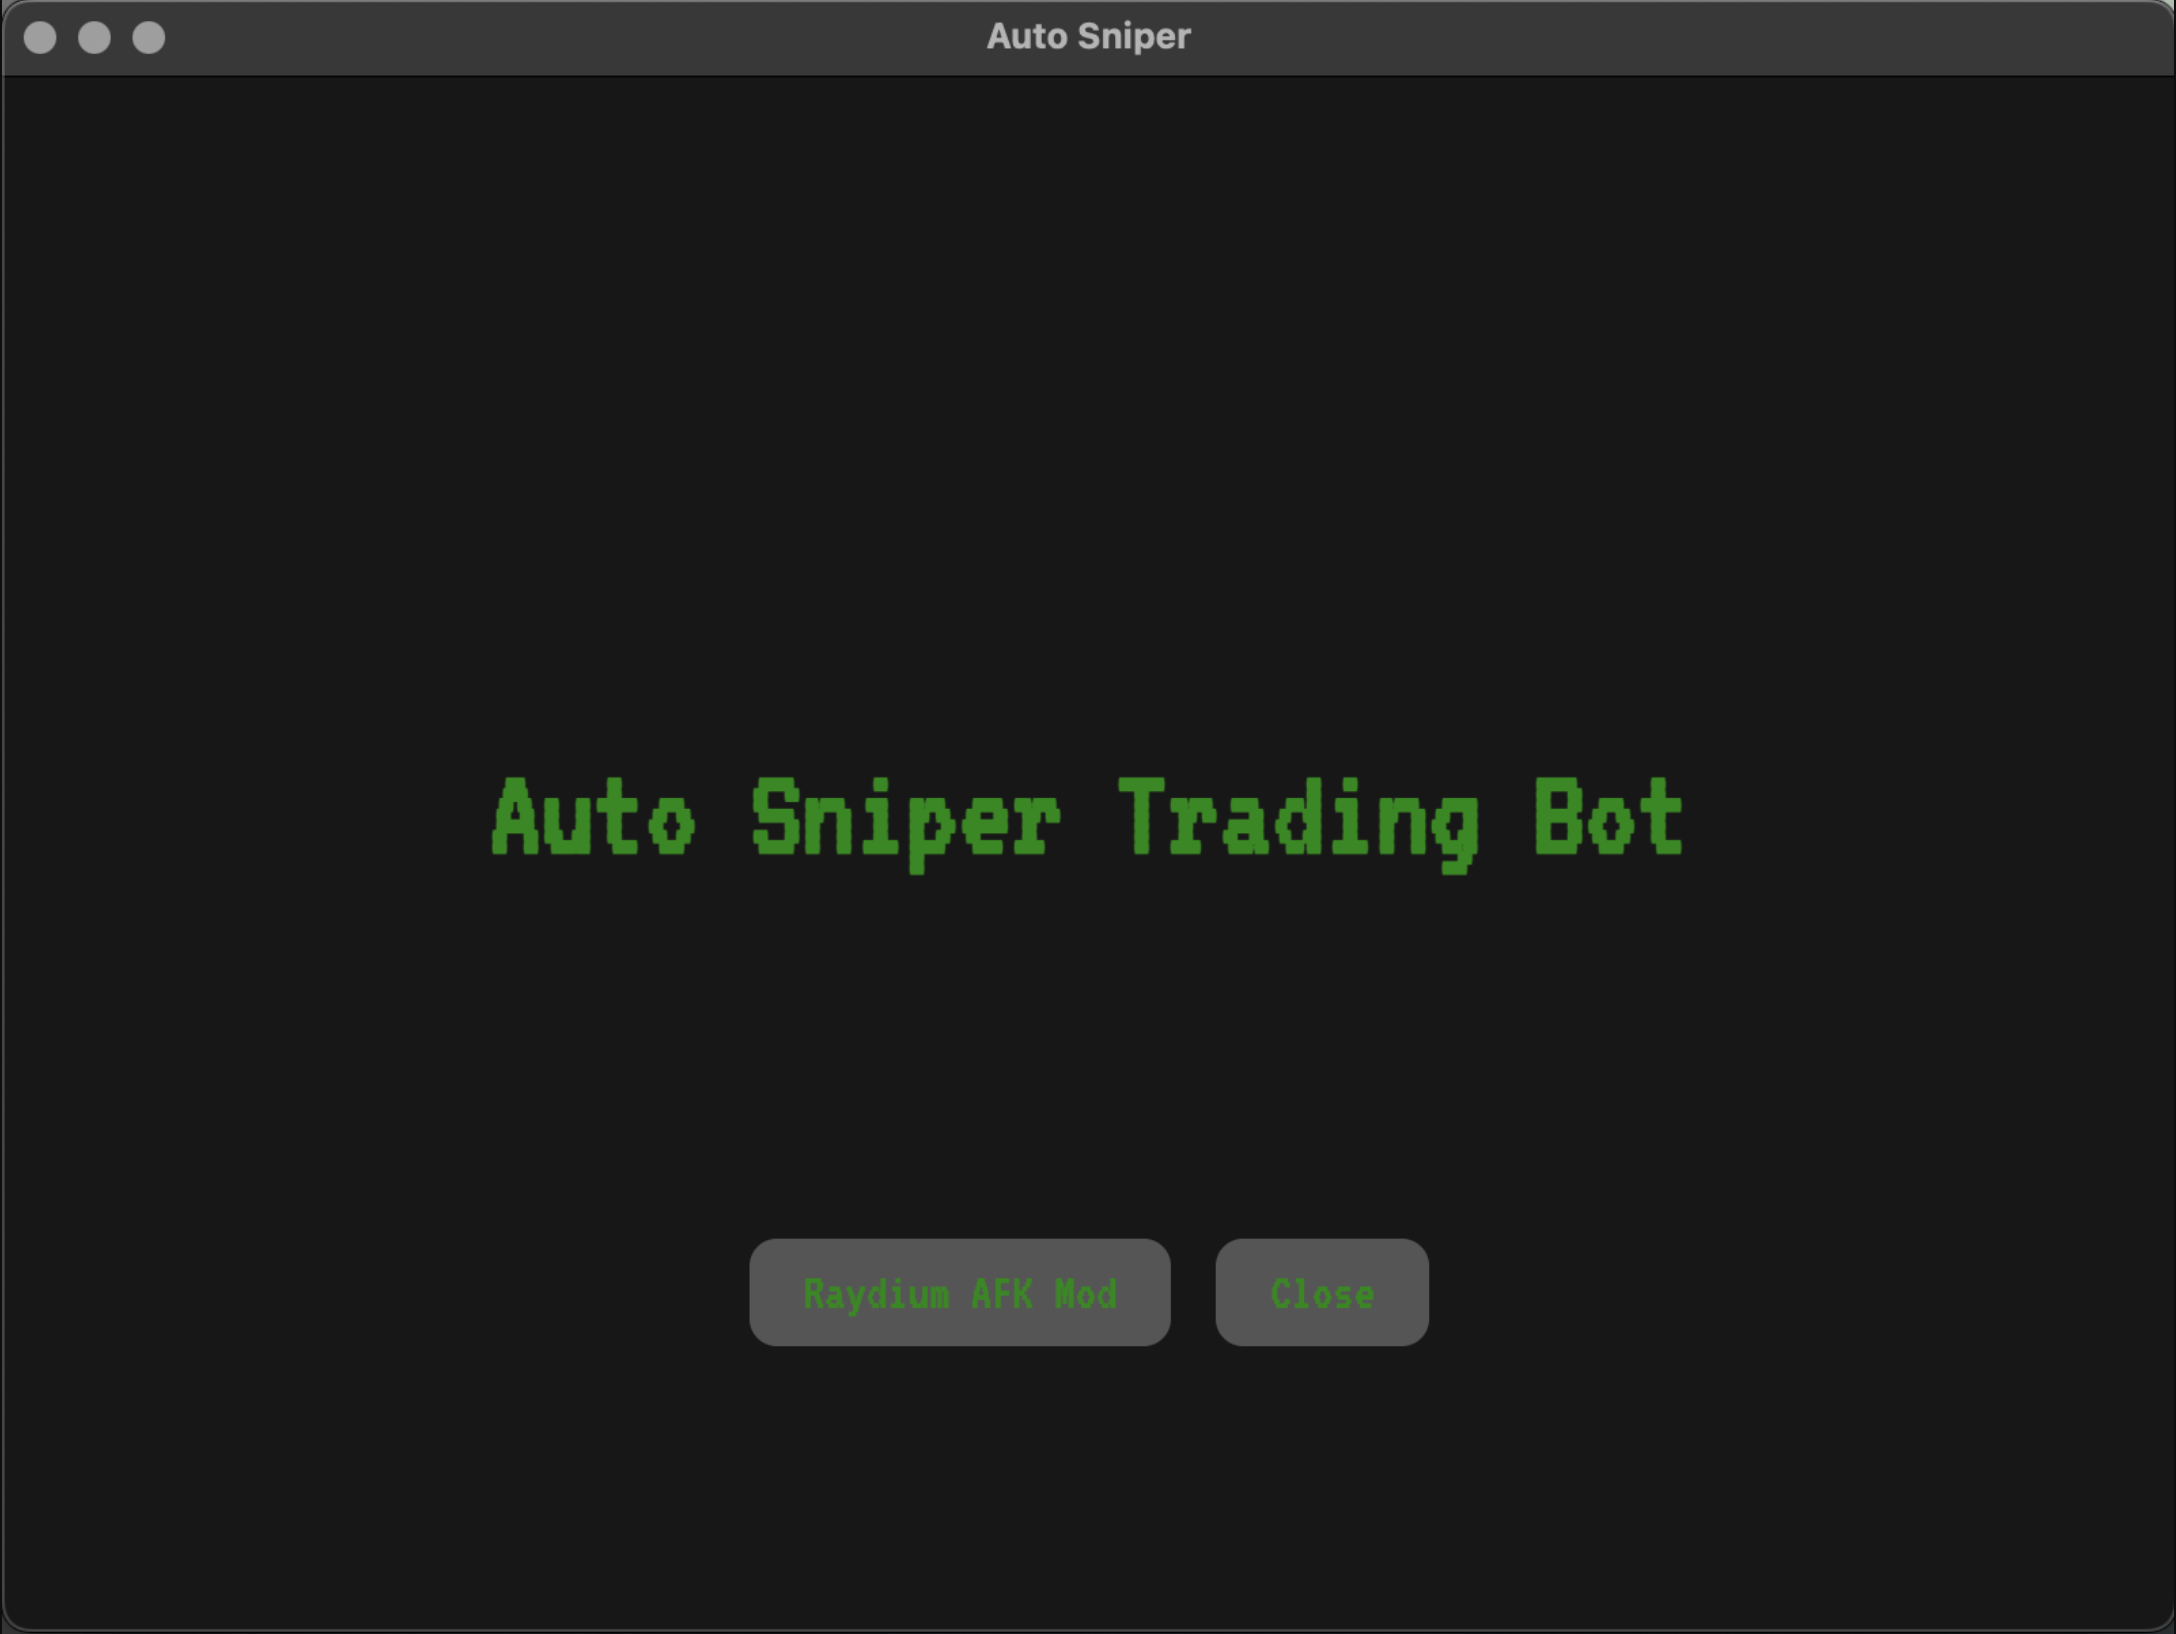Click the 'Auto Sniper' title bar text
This screenshot has width=2176, height=1634.
click(1088, 36)
